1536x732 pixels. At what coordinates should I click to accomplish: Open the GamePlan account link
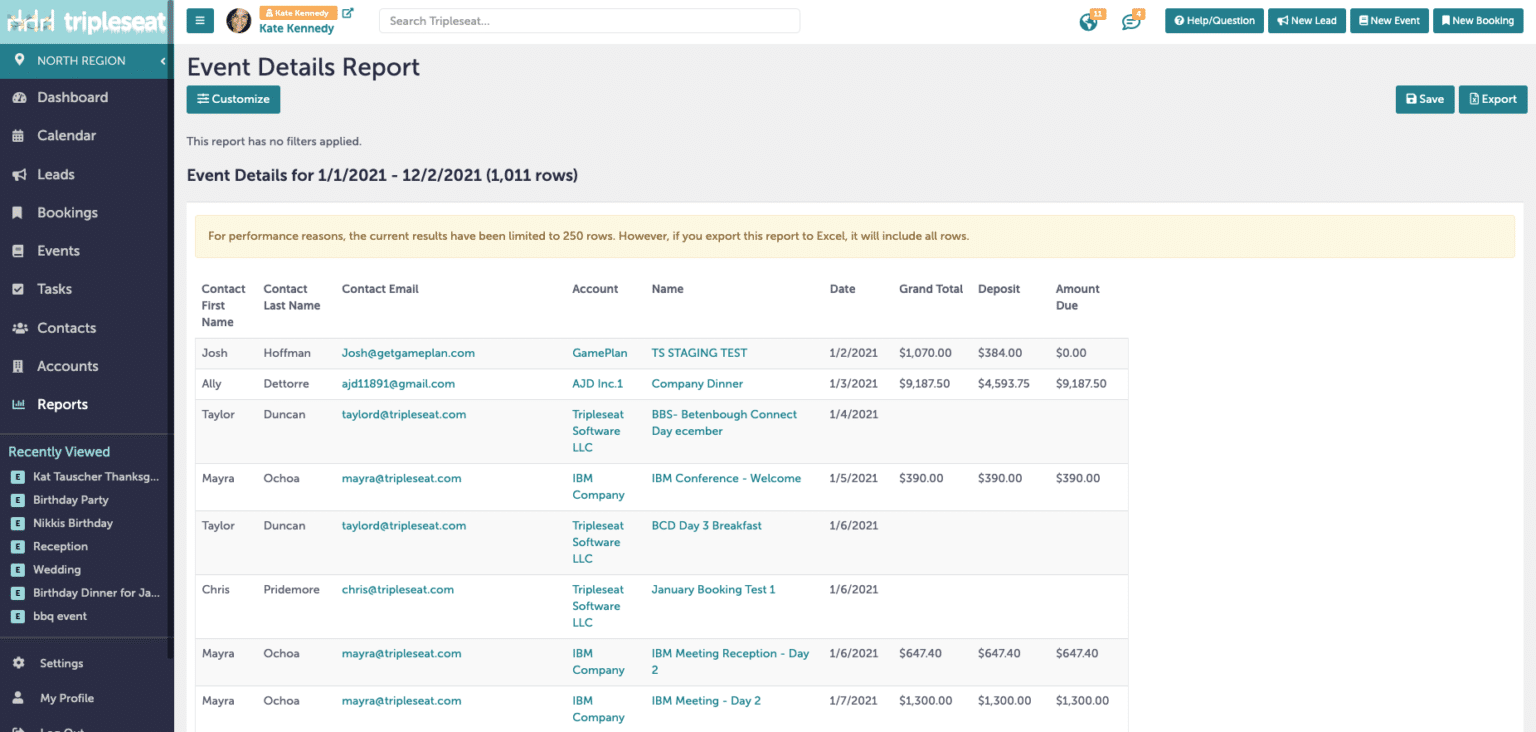click(x=600, y=353)
